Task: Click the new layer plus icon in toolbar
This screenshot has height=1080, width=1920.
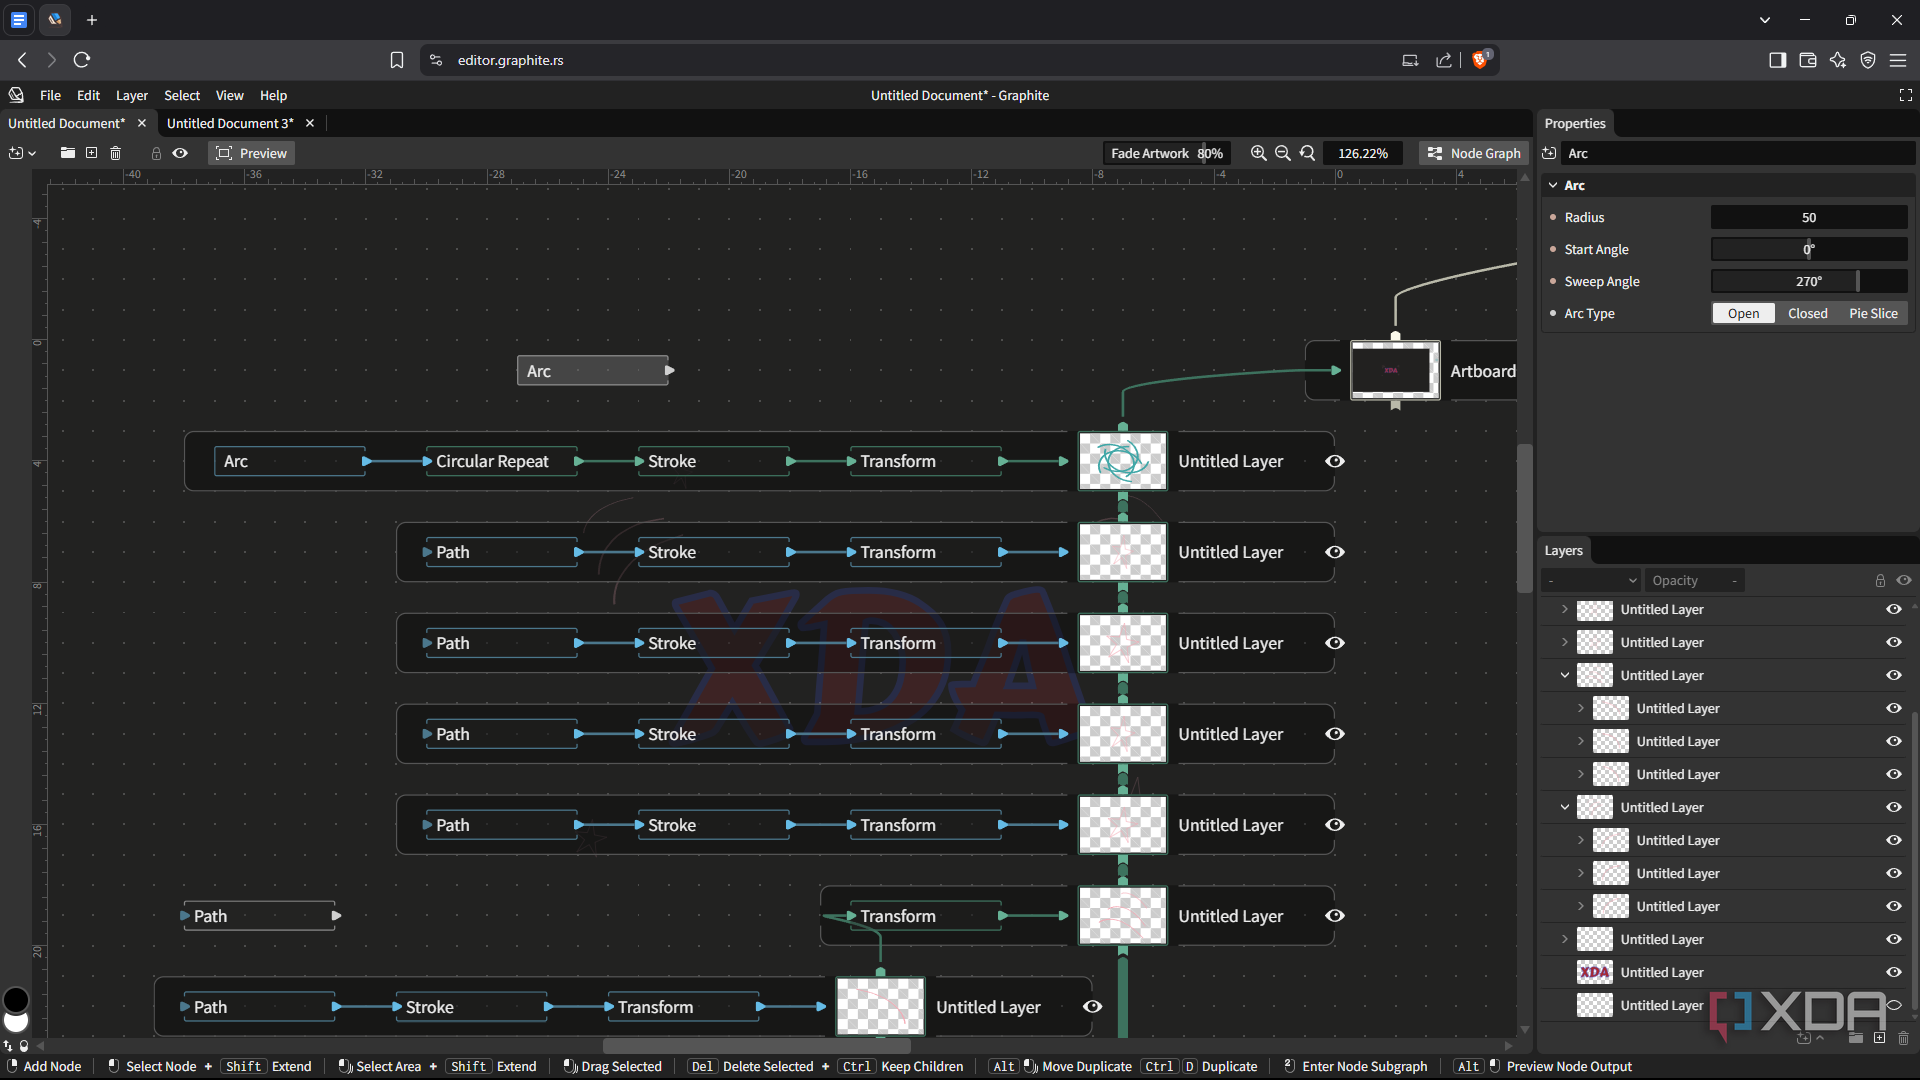Action: 91,153
